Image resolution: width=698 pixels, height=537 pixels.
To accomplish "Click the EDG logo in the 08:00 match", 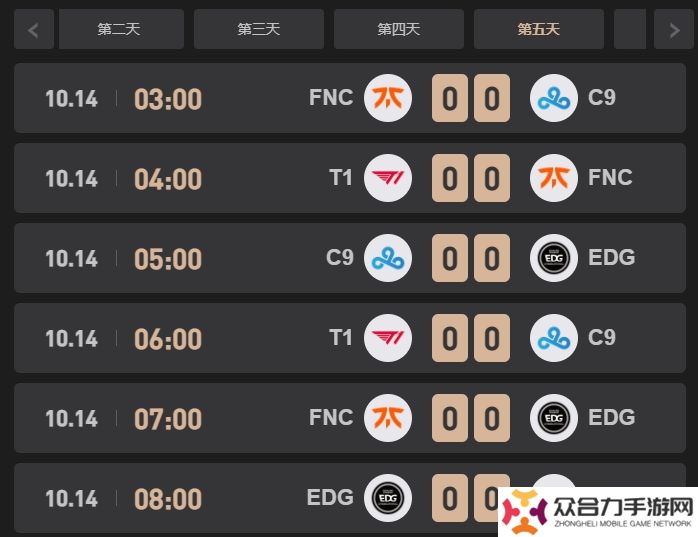I will click(x=388, y=498).
